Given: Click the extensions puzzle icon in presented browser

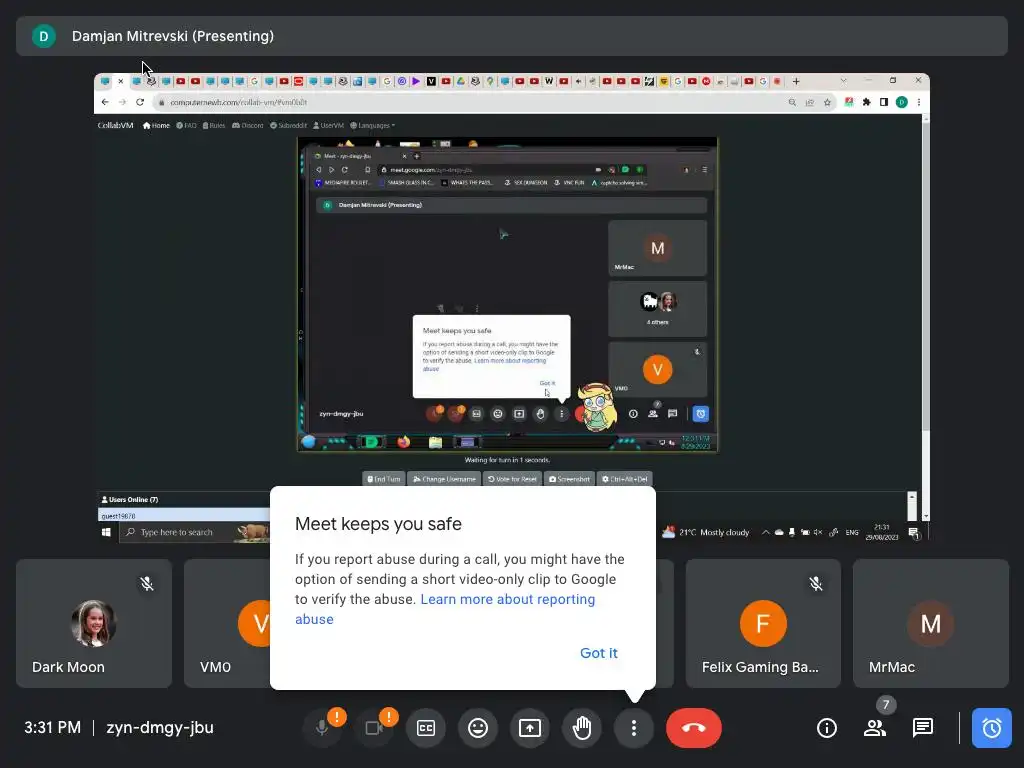Looking at the screenshot, I should tap(867, 103).
